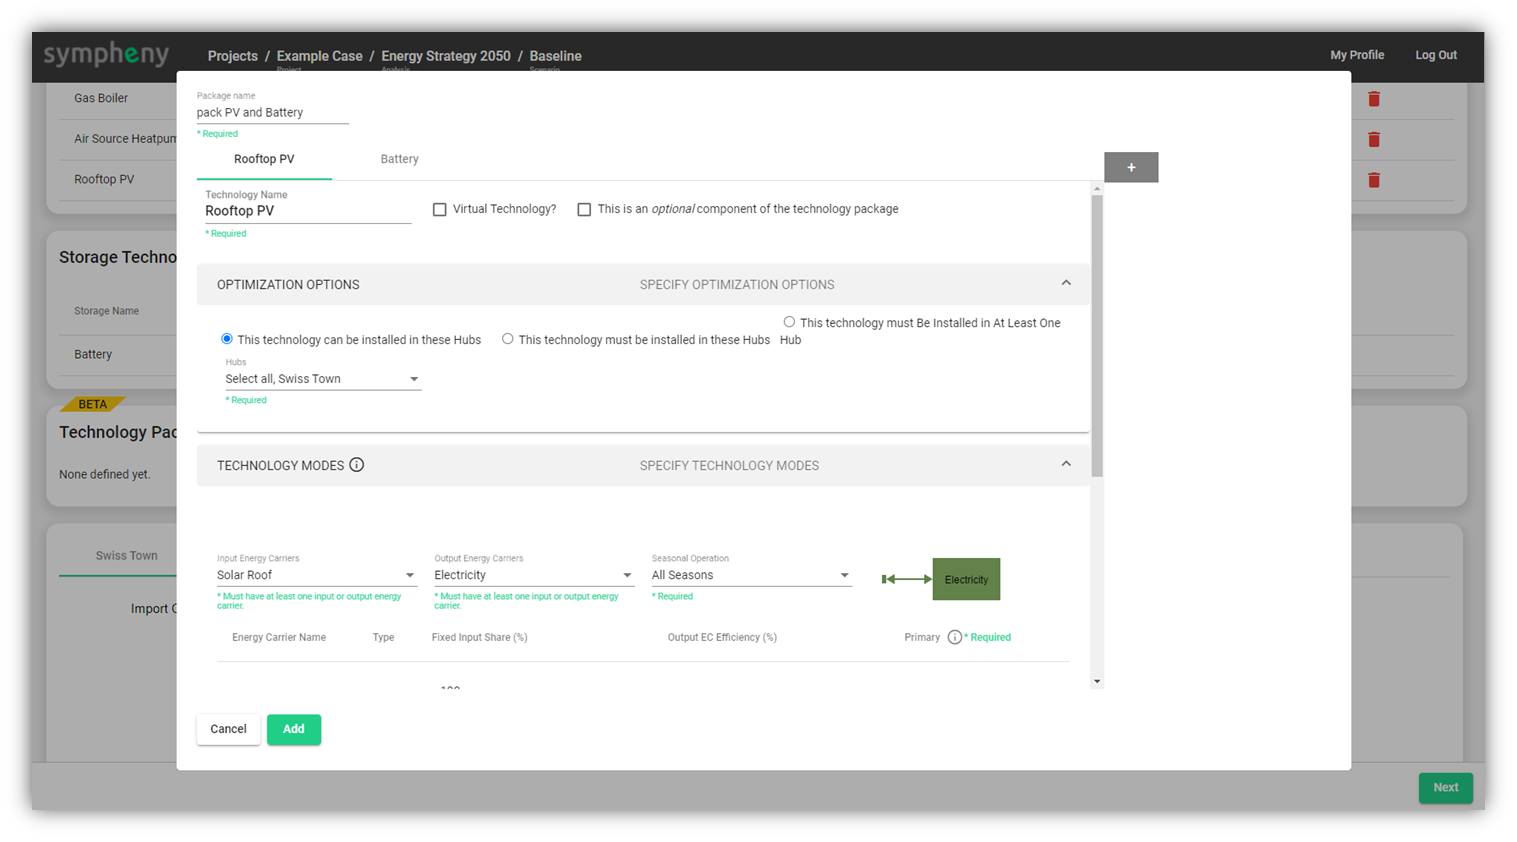This screenshot has height=842, width=1517.
Task: Click the green Add button
Action: (293, 729)
